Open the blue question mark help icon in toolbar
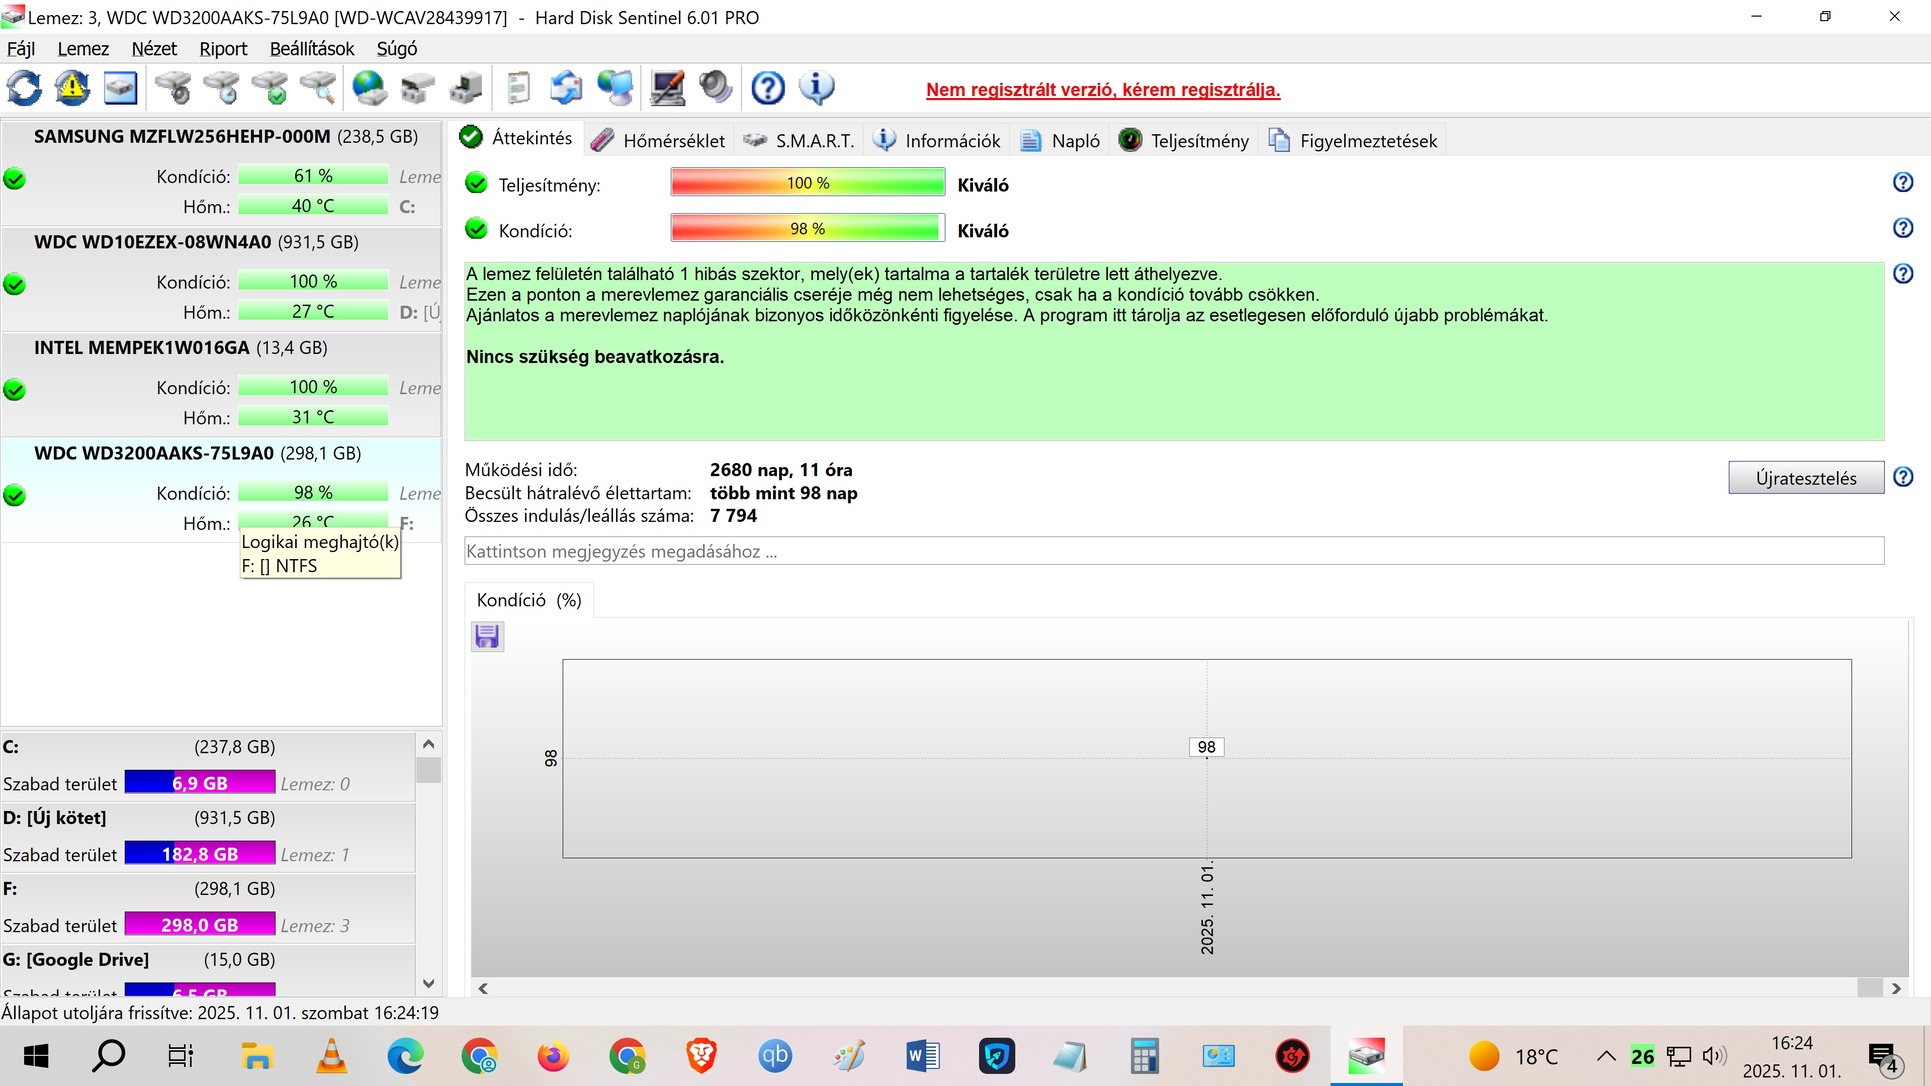This screenshot has width=1931, height=1086. click(x=768, y=88)
